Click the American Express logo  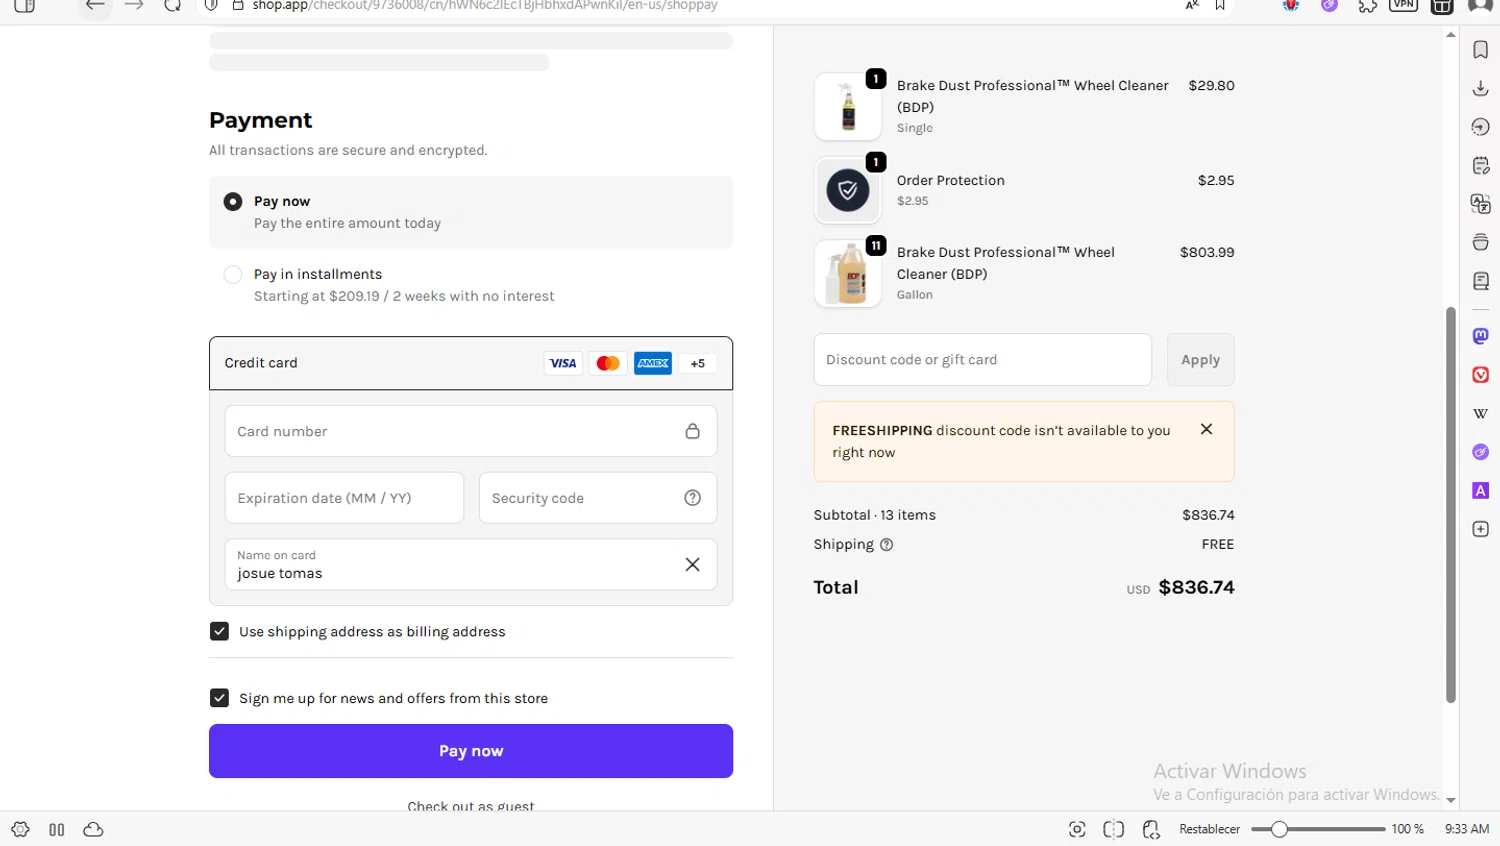tap(653, 363)
